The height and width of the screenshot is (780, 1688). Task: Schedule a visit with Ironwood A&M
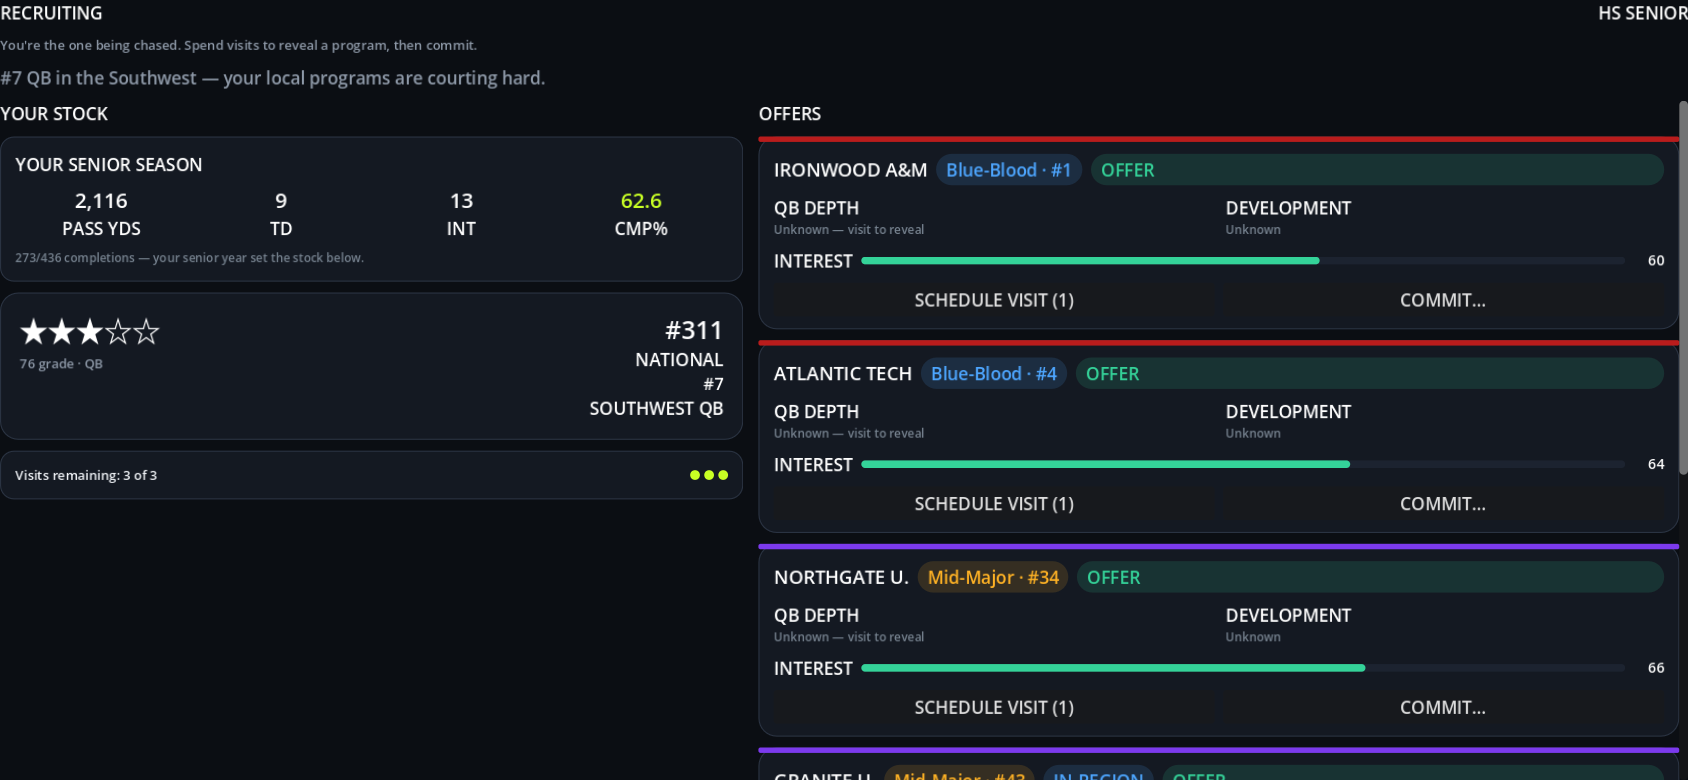pyautogui.click(x=994, y=300)
